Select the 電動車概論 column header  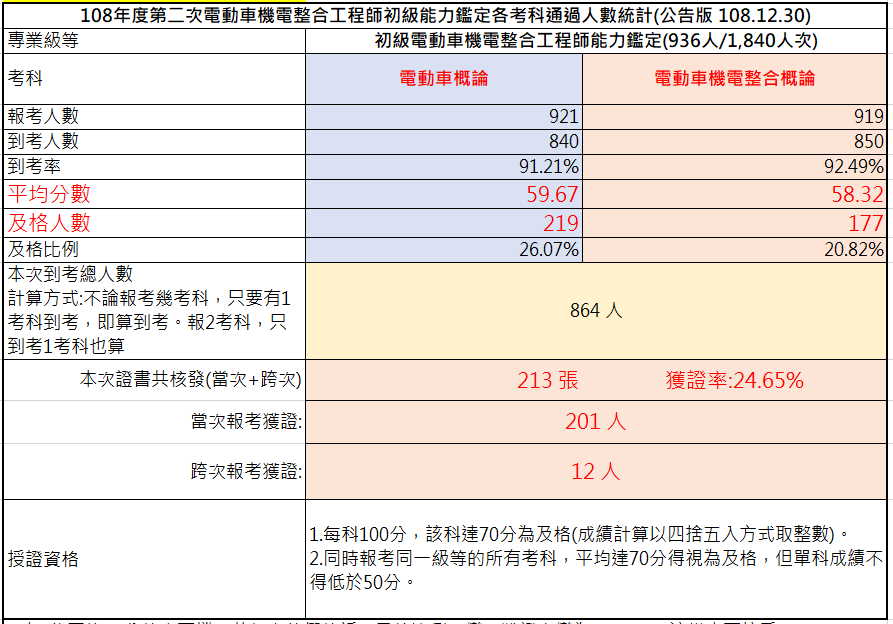click(x=443, y=80)
